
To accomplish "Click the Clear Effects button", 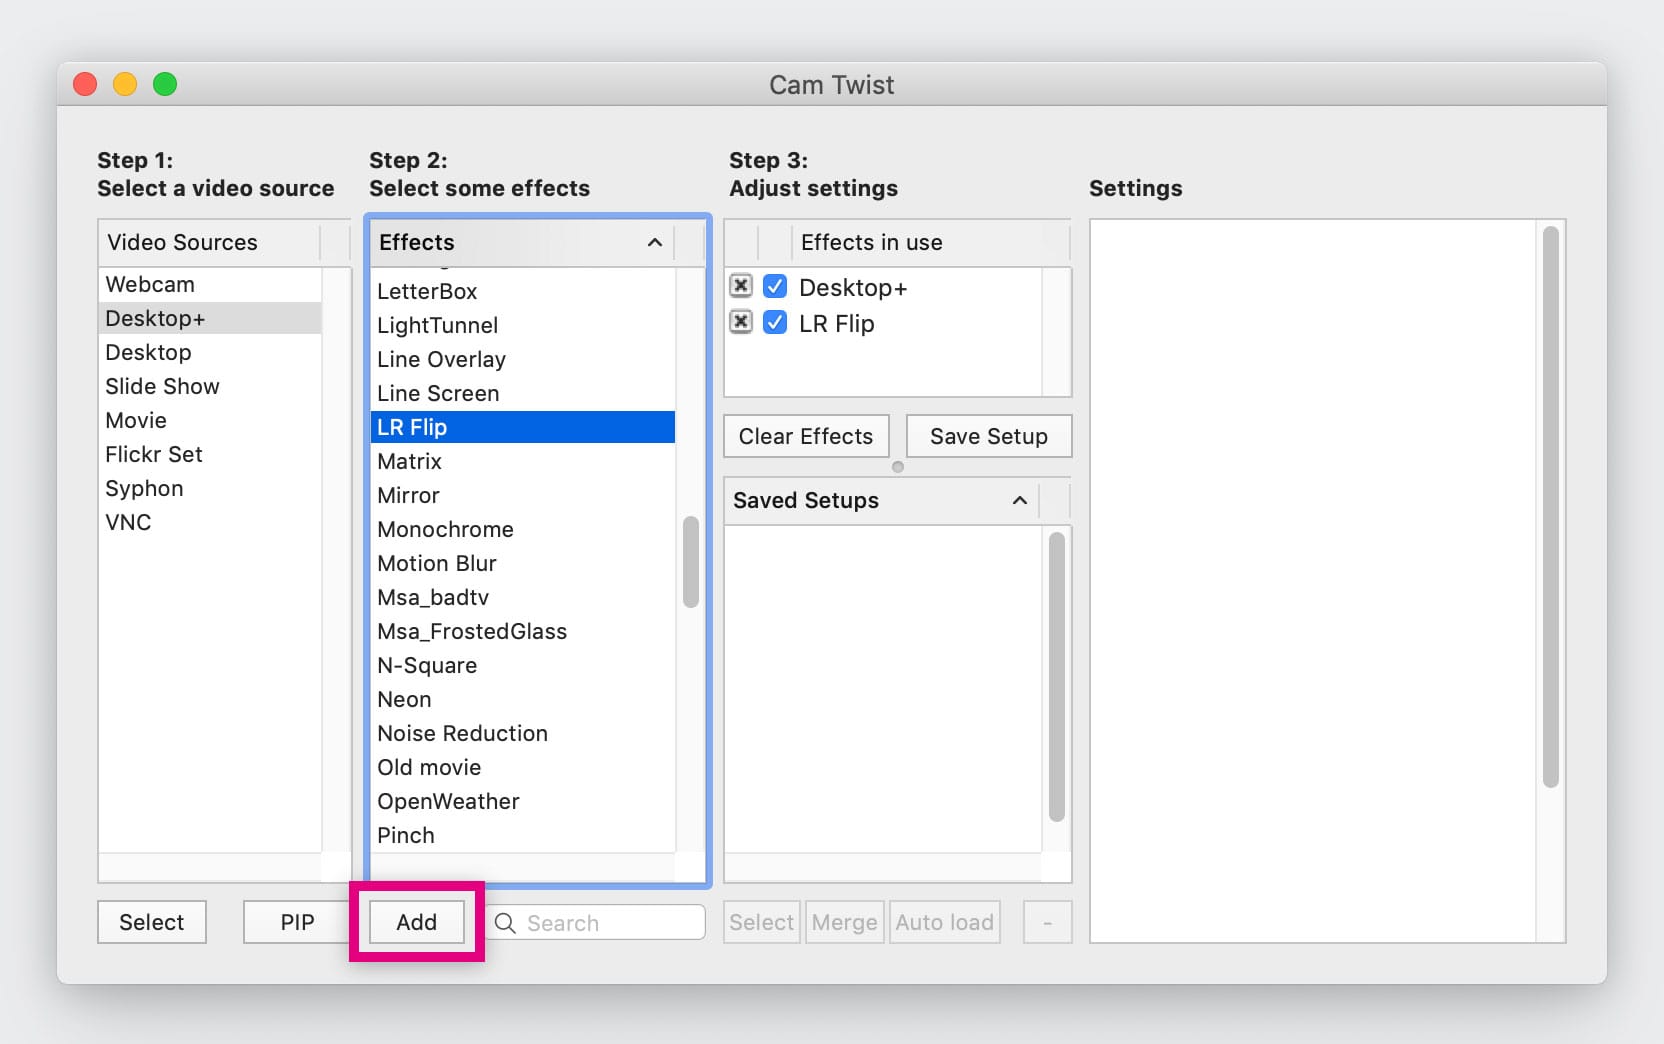I will [806, 436].
